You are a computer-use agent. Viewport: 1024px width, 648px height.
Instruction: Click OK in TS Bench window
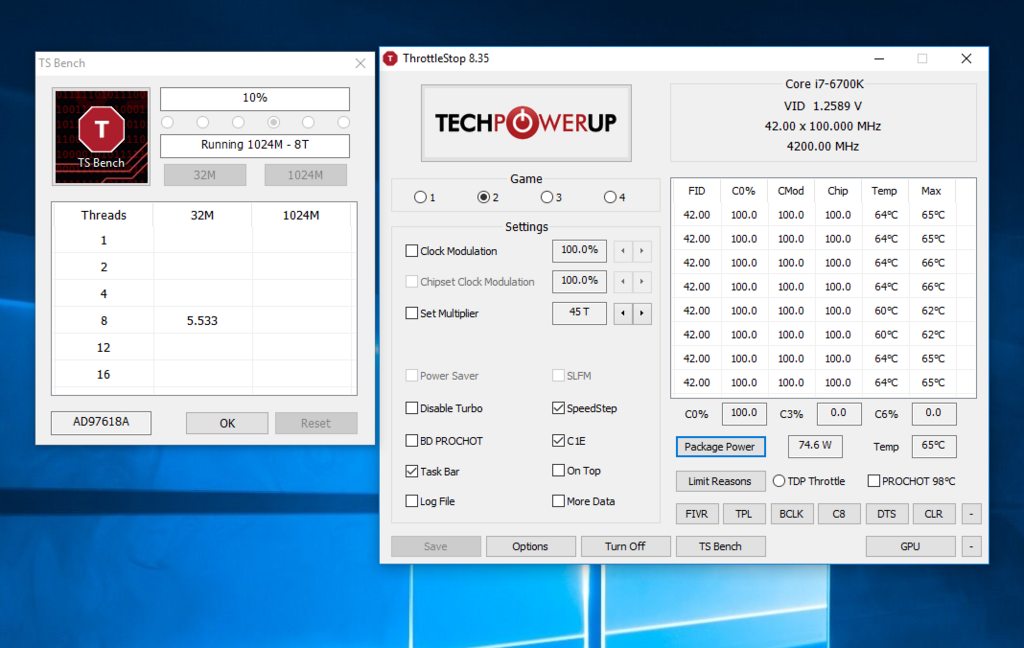click(227, 423)
